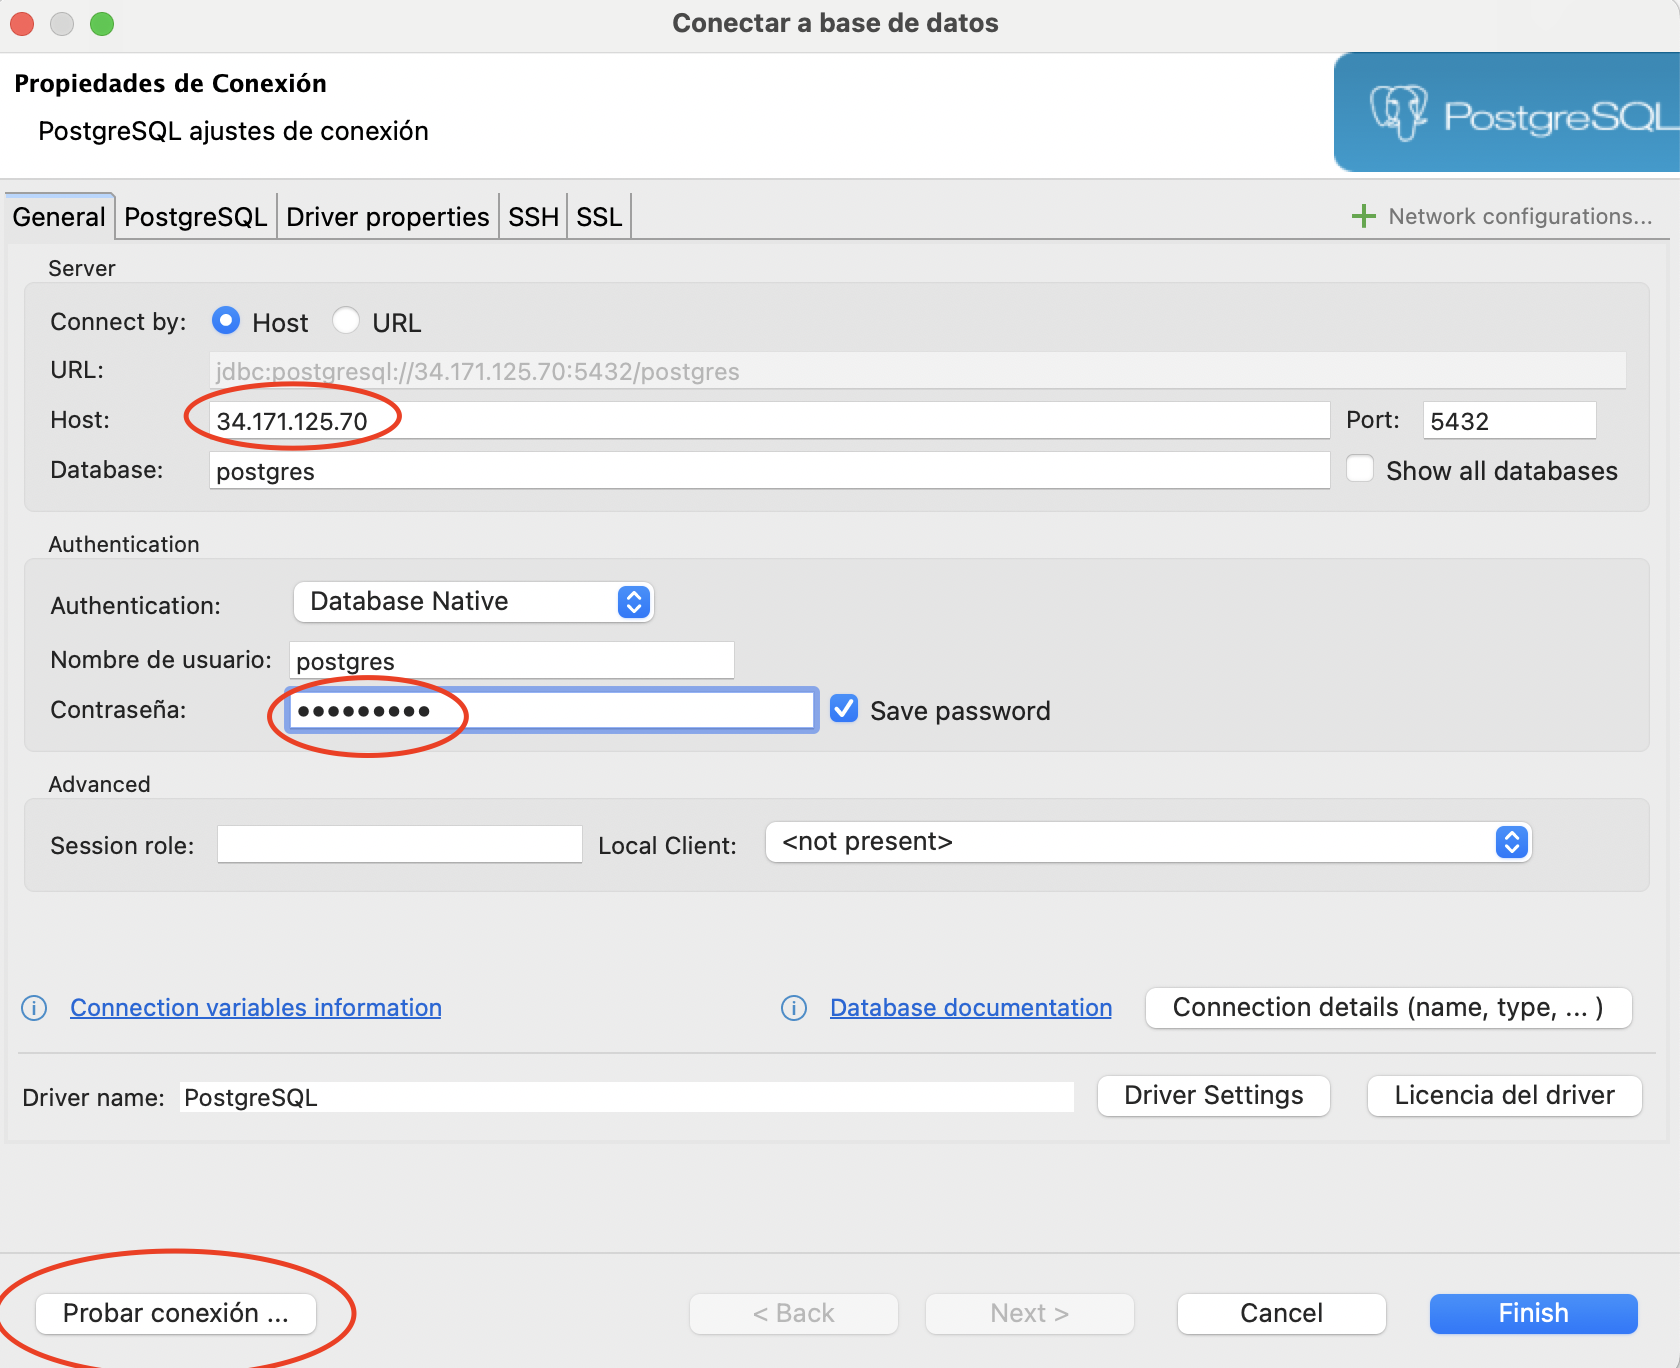This screenshot has height=1368, width=1680.
Task: Select the Host radio button
Action: (x=226, y=321)
